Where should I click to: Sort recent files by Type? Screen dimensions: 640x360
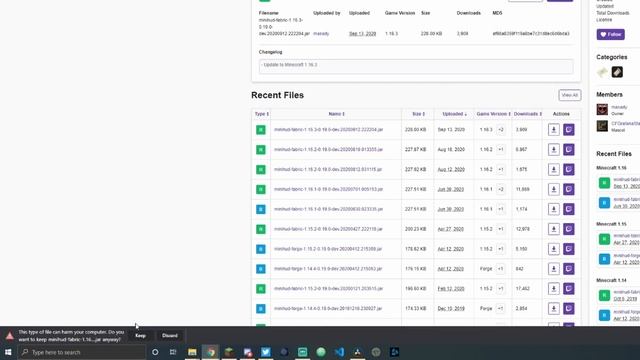(262, 114)
